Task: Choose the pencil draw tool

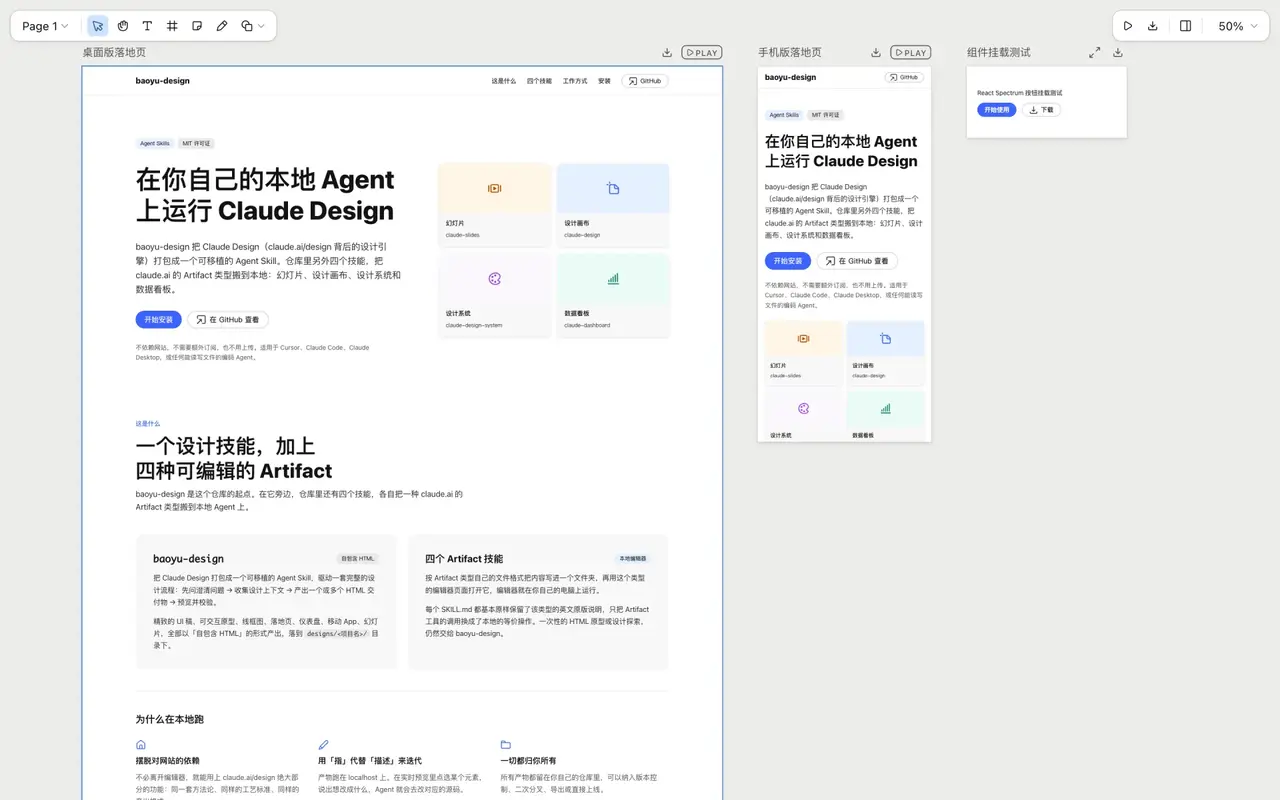Action: point(222,26)
